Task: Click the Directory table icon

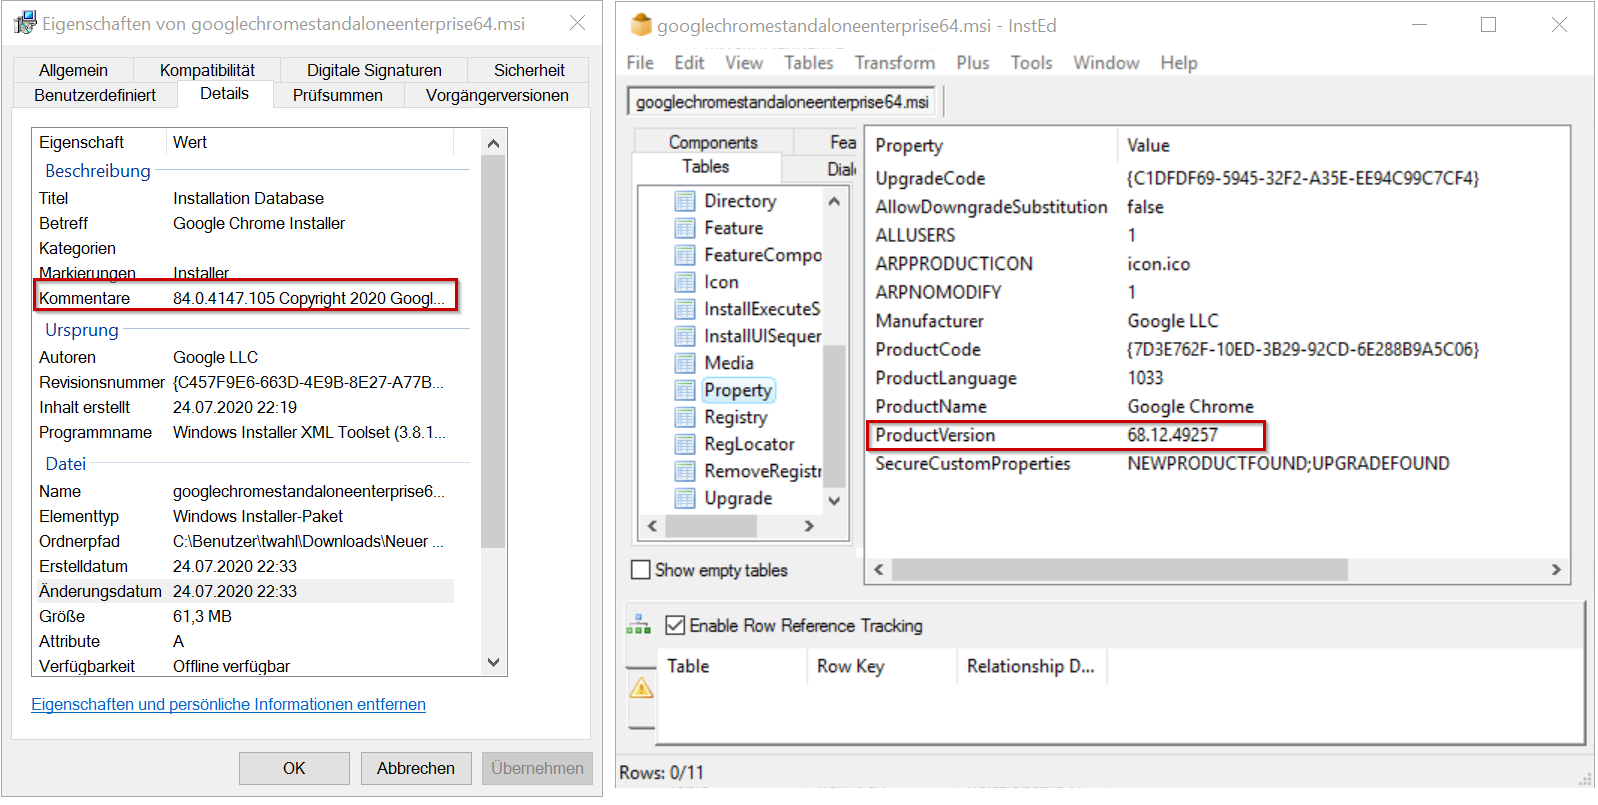Action: pyautogui.click(x=685, y=201)
